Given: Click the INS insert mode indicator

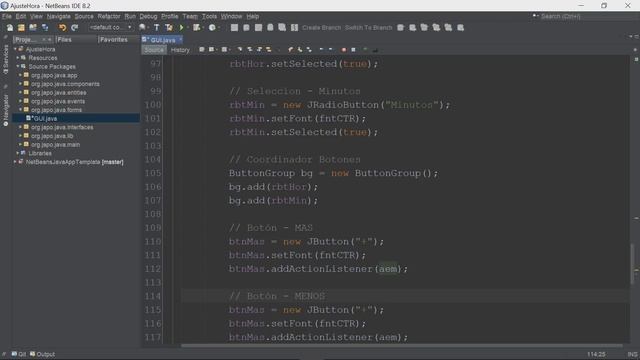Looking at the screenshot, I should pos(632,354).
